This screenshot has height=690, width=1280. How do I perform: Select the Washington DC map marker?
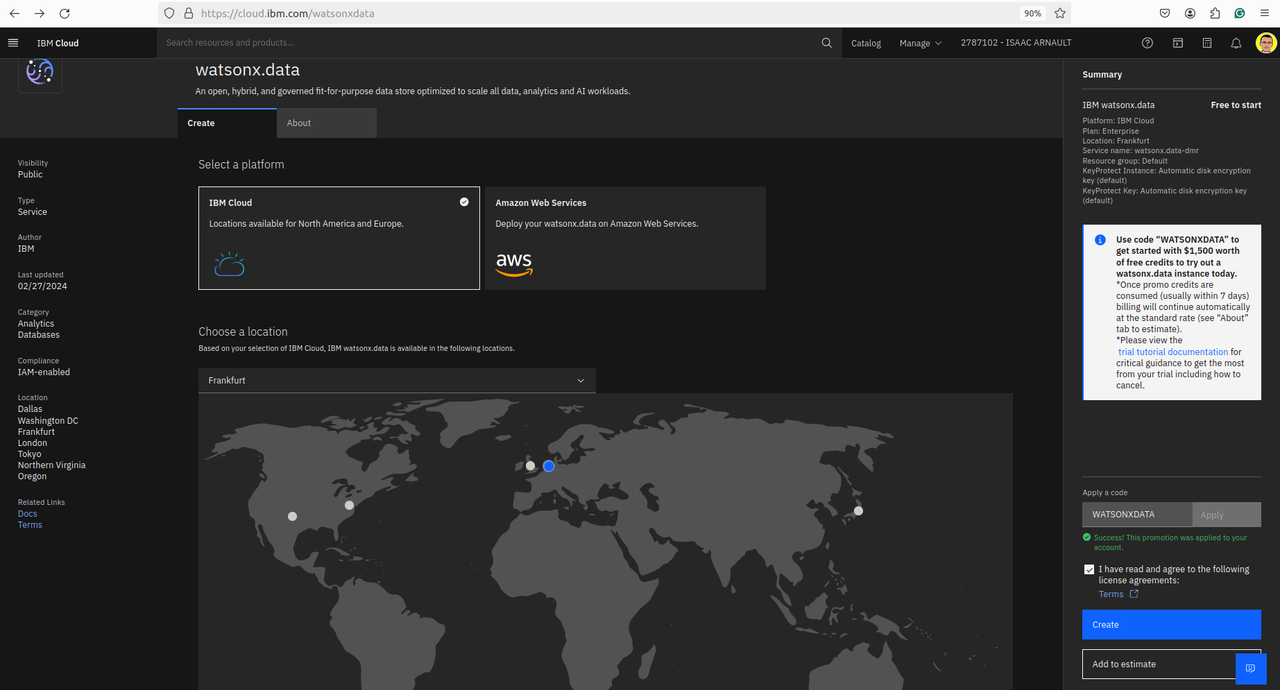click(349, 505)
